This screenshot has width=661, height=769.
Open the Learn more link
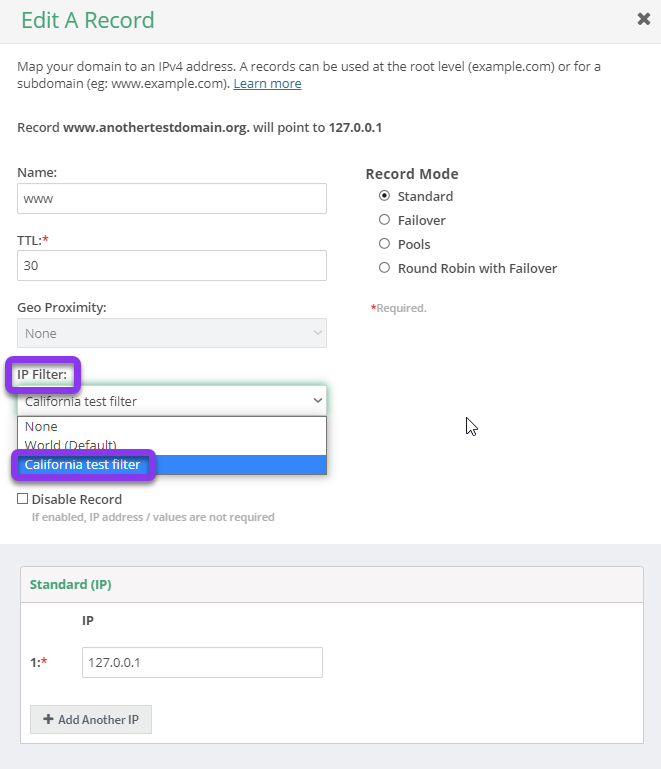pyautogui.click(x=267, y=83)
